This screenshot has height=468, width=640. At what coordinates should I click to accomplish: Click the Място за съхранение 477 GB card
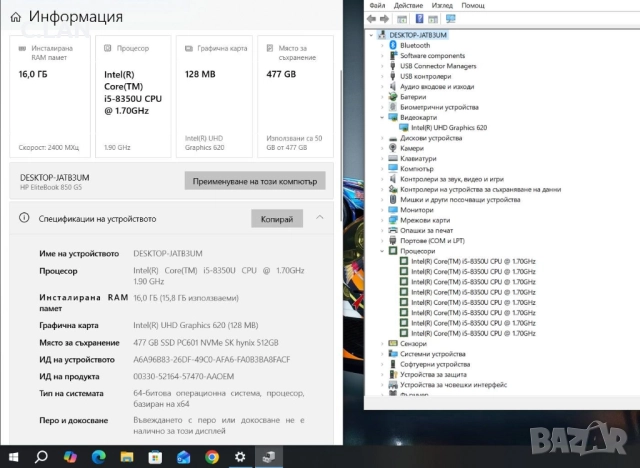click(295, 96)
